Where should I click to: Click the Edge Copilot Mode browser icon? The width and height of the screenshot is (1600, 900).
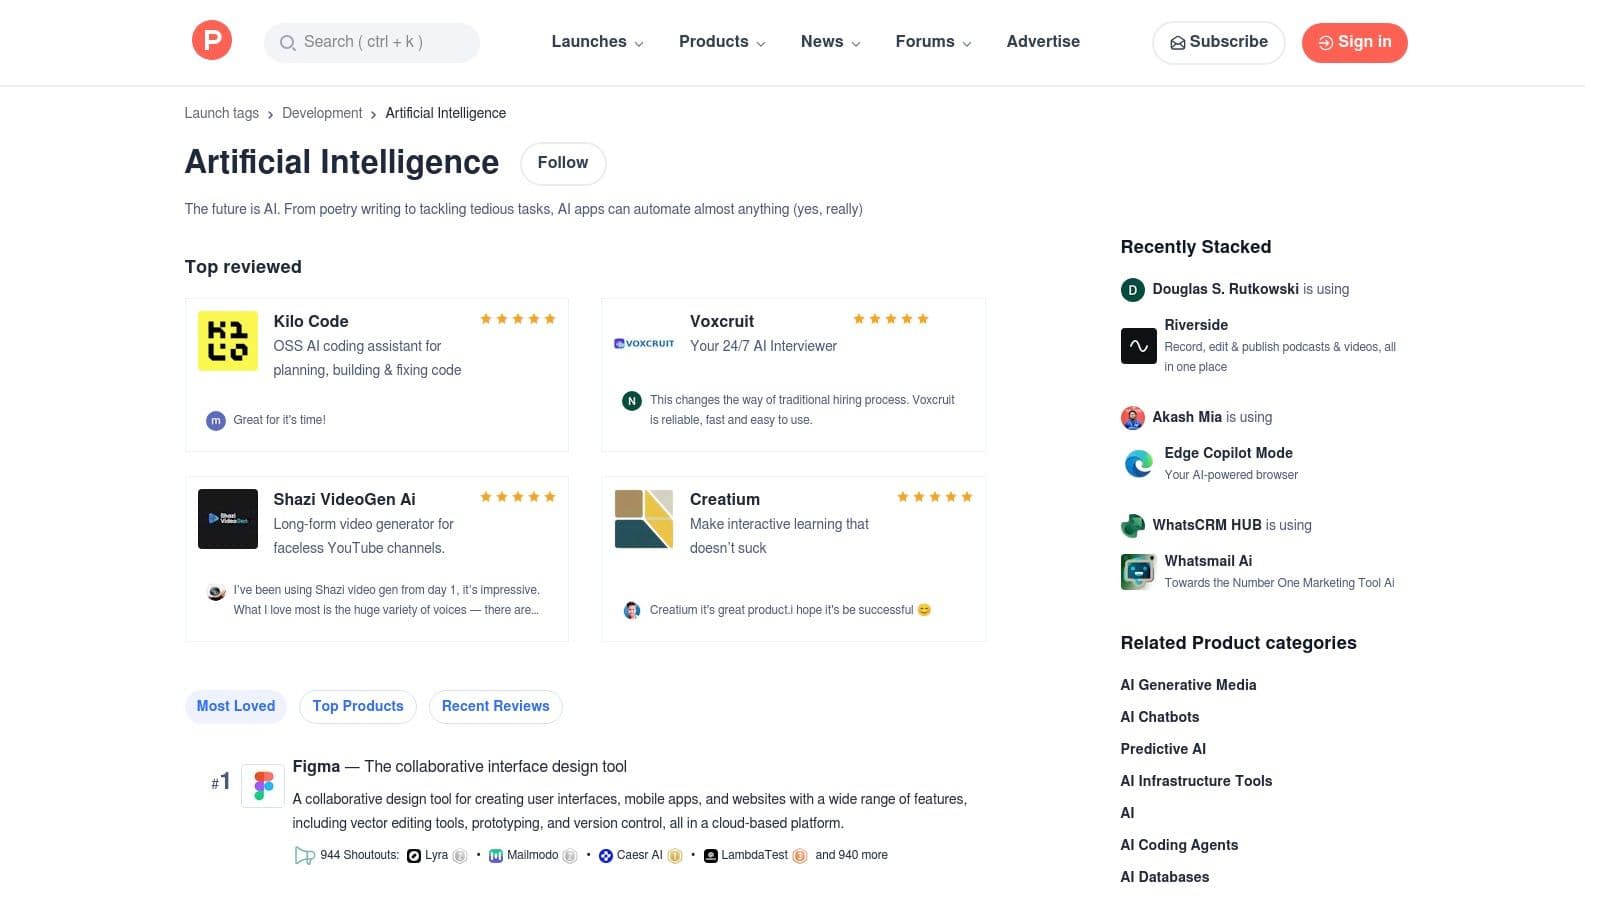click(1137, 463)
